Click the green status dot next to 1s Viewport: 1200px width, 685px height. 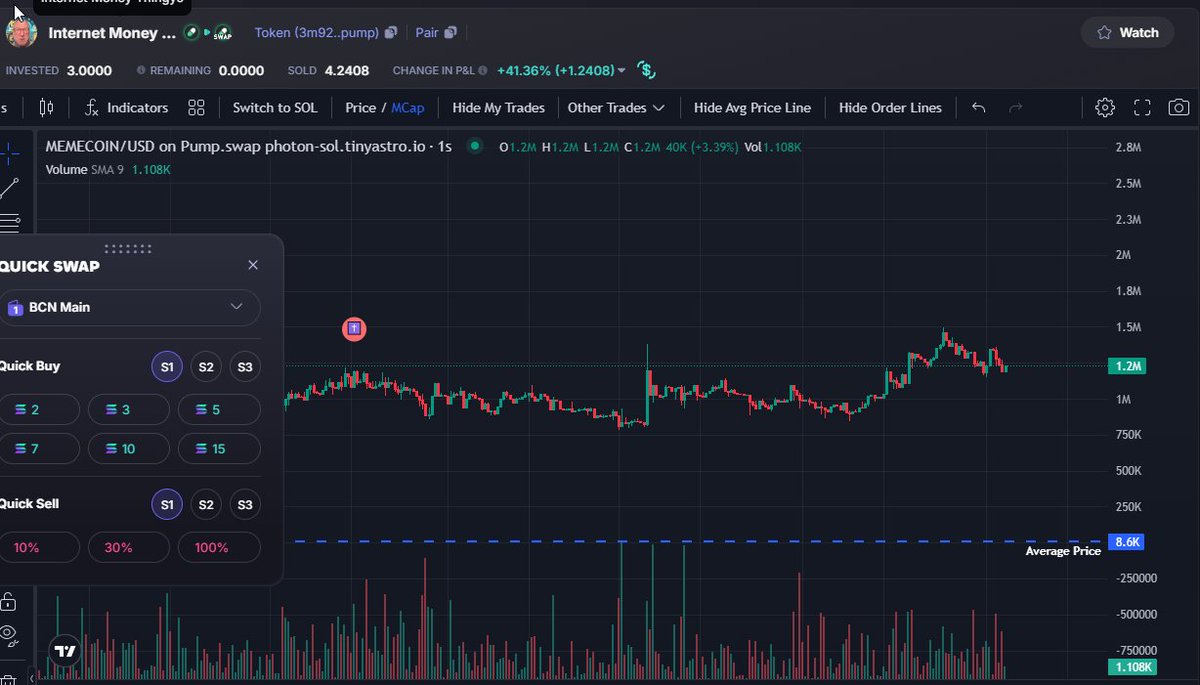click(475, 146)
